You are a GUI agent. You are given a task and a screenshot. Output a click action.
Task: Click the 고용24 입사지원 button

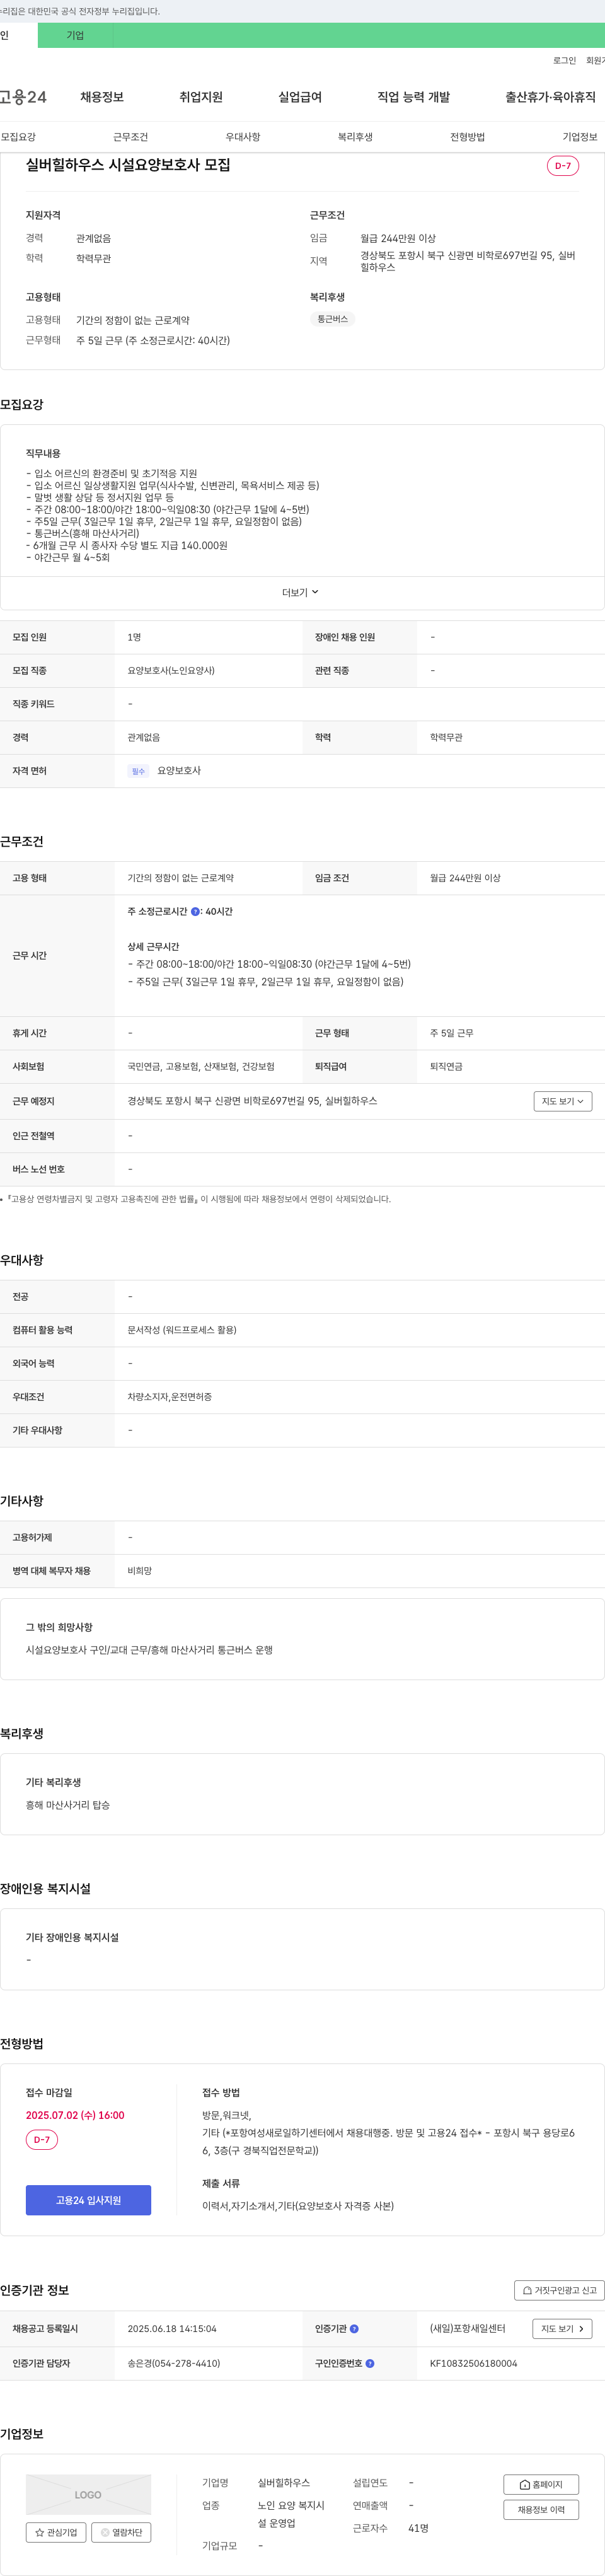click(x=88, y=2200)
